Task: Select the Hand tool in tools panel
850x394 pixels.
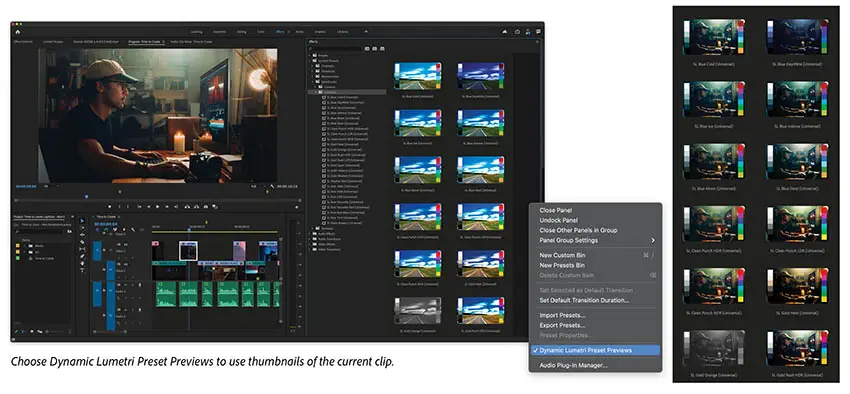Action: click(x=82, y=263)
